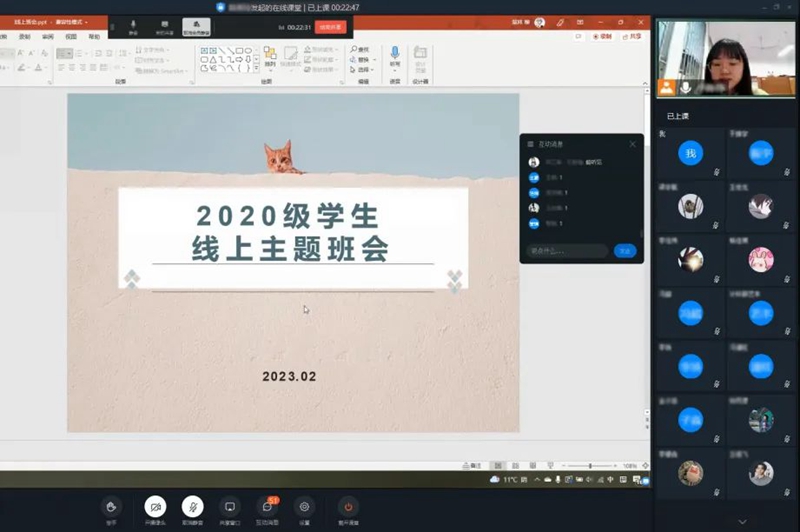This screenshot has height=532, width=800.
Task: Click the blue "我" participant avatar
Action: pyautogui.click(x=690, y=153)
